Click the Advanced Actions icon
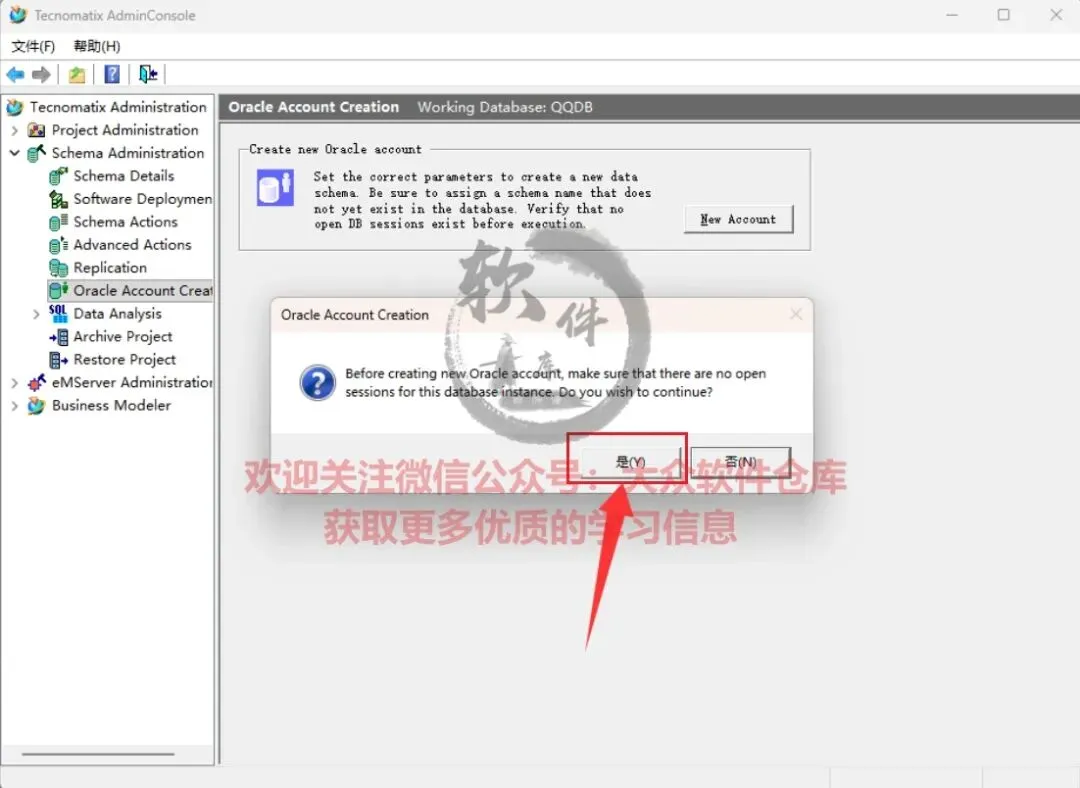 pos(59,245)
